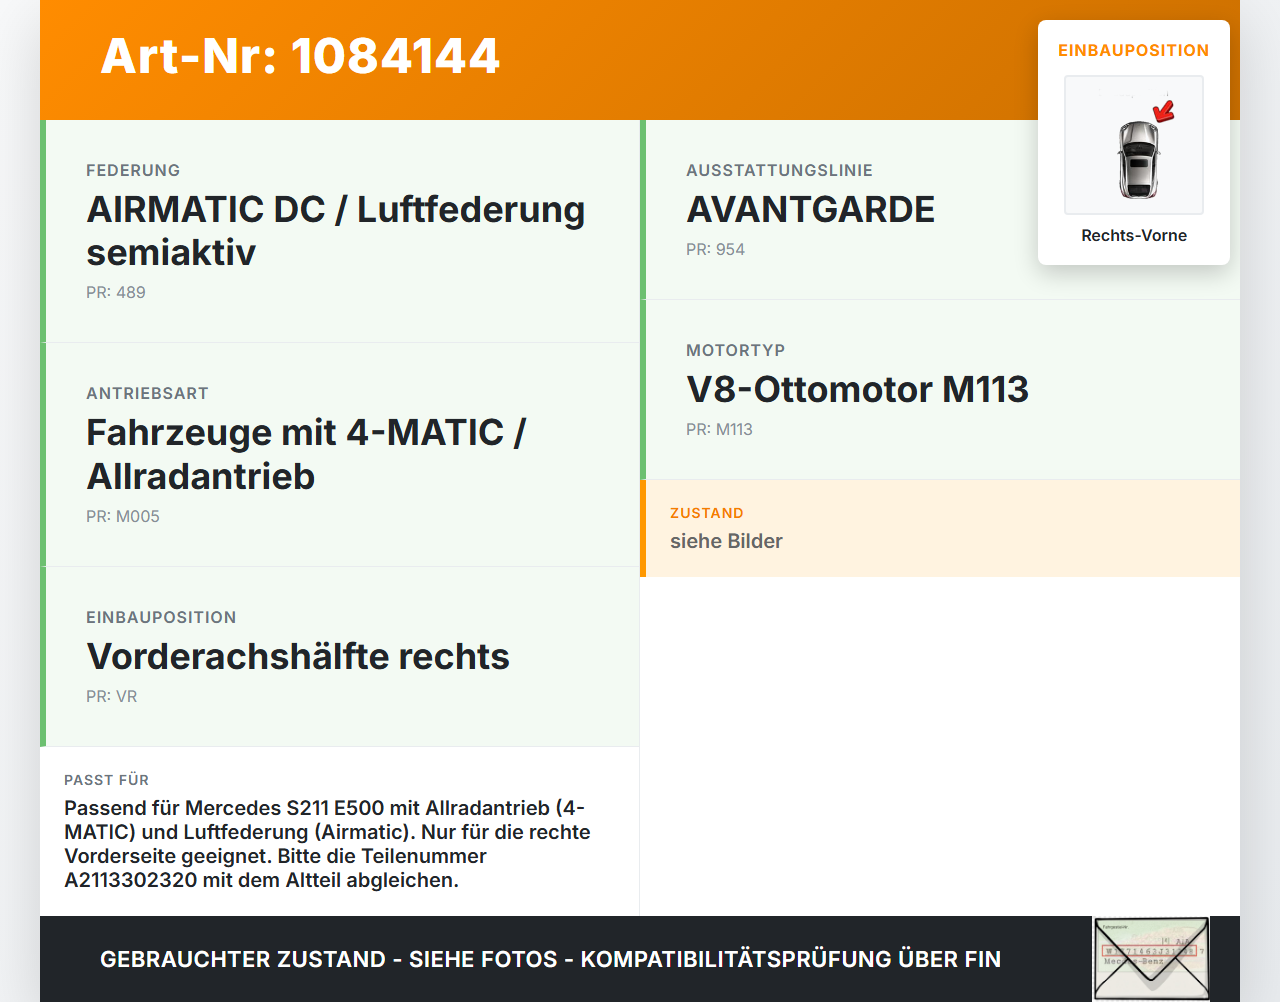Click the Passt für description paragraph
Image resolution: width=1280 pixels, height=1002 pixels.
click(328, 844)
